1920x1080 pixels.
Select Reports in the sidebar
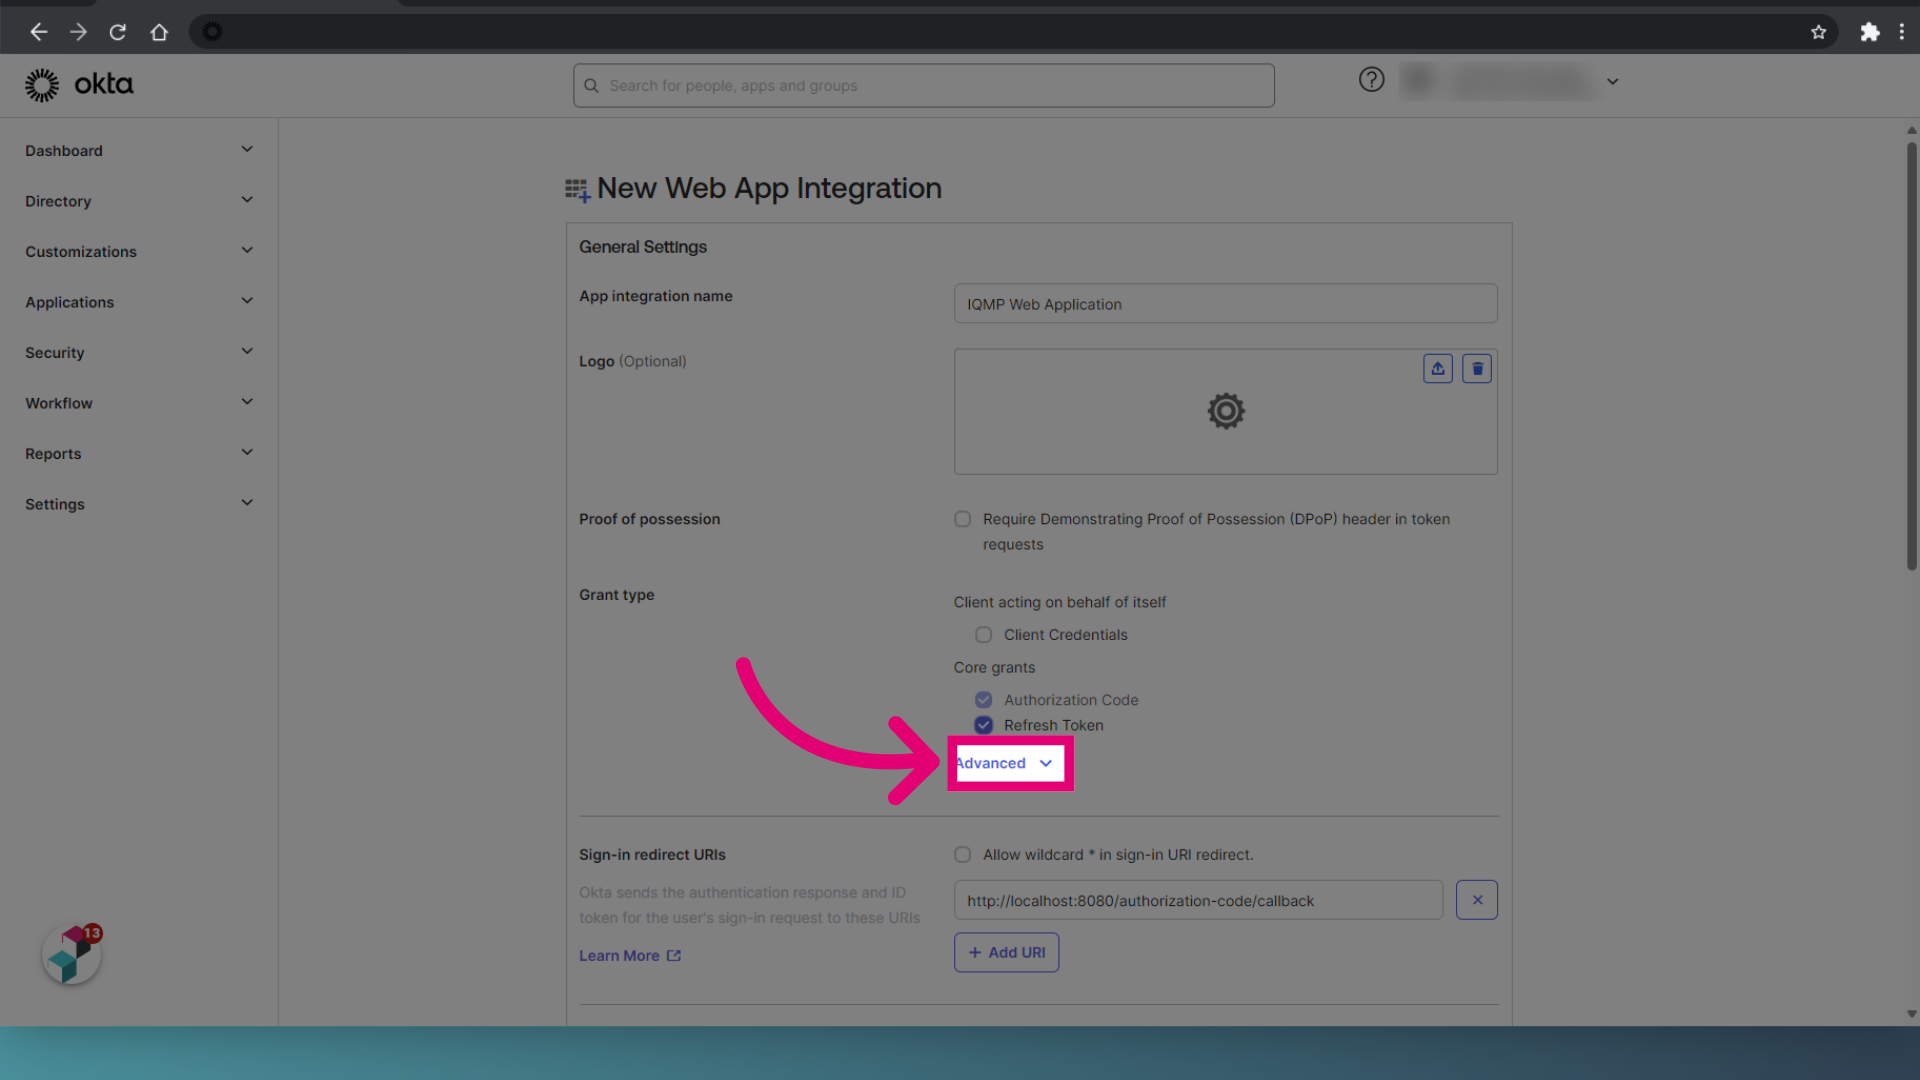[x=53, y=454]
